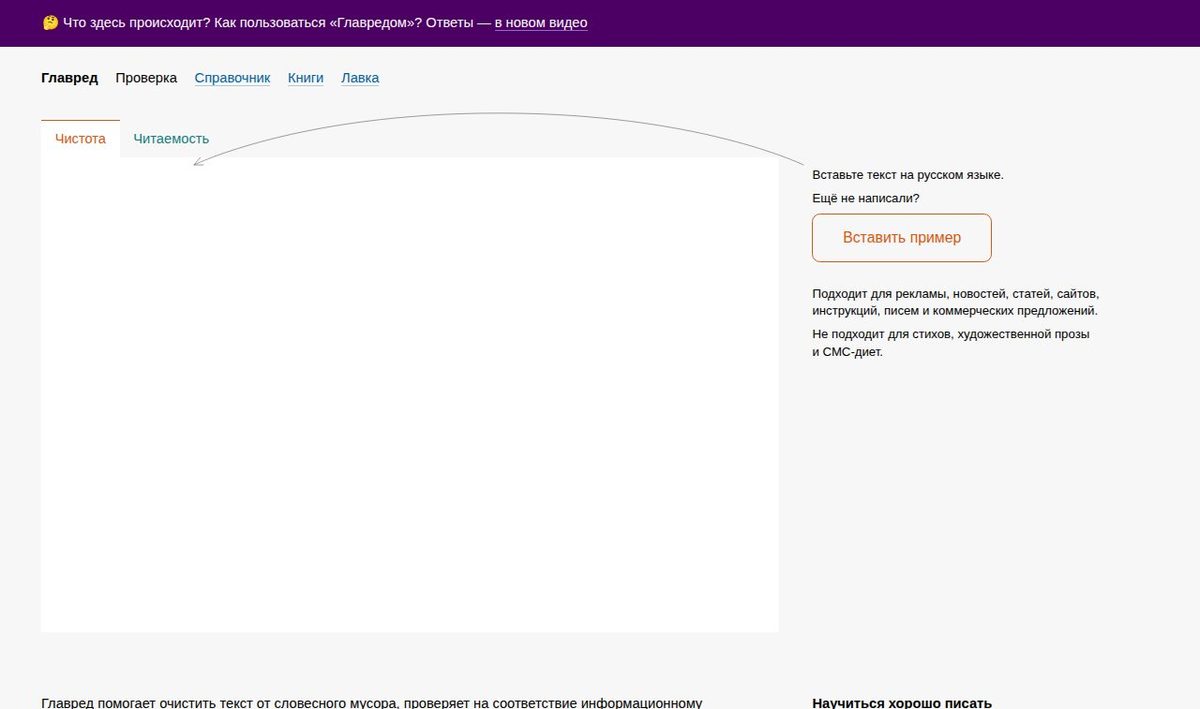Click the 'Не подходит для стихов' paragraph
Image resolution: width=1200 pixels, height=709 pixels.
pos(951,343)
